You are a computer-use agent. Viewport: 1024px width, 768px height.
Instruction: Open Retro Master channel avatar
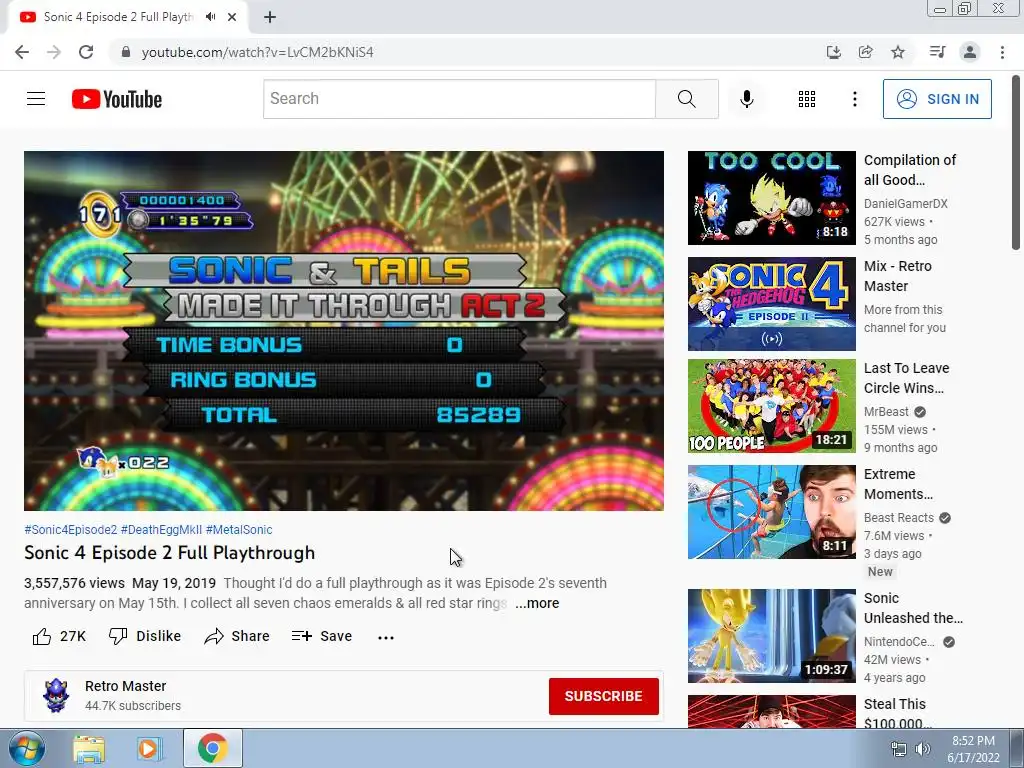click(x=56, y=695)
